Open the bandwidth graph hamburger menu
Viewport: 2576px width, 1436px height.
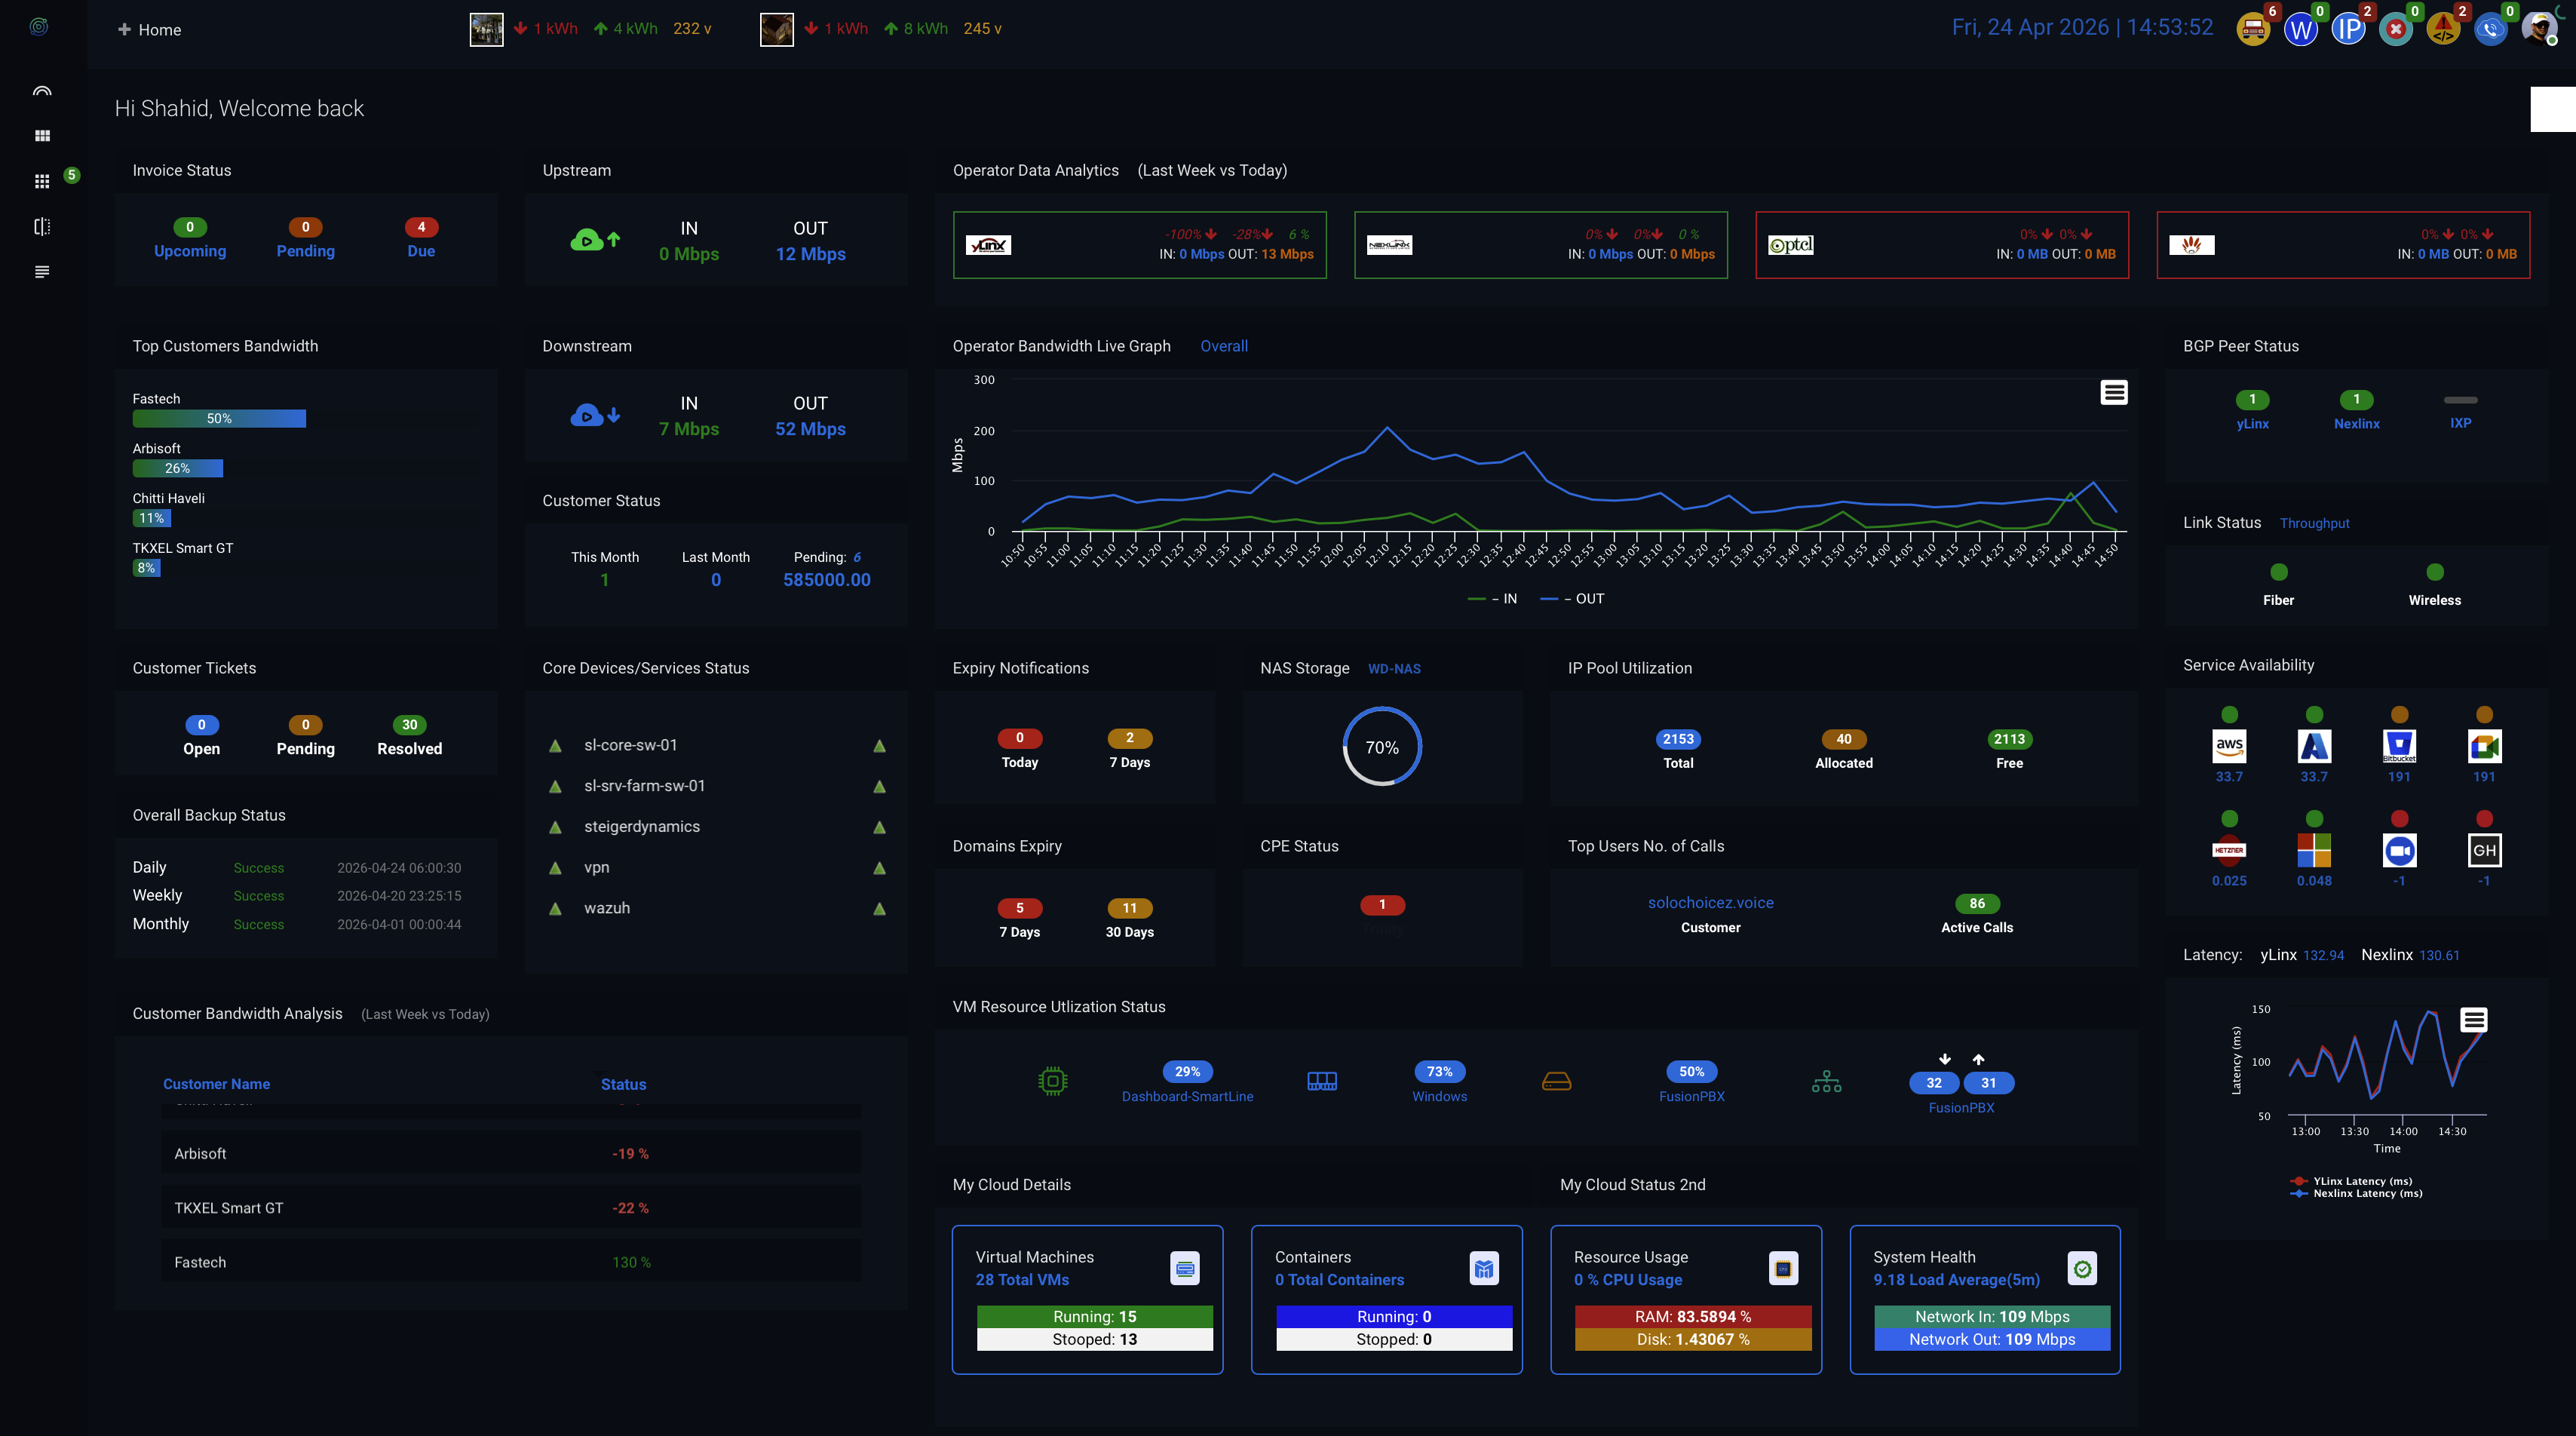point(2114,393)
